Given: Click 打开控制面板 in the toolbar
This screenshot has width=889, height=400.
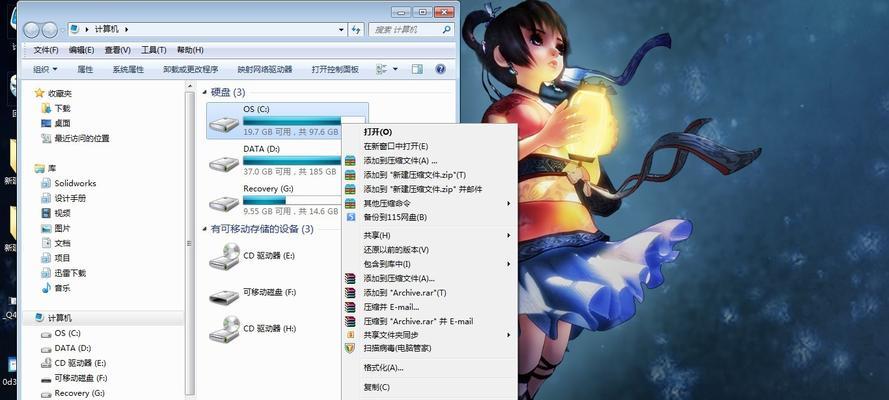Looking at the screenshot, I should pyautogui.click(x=335, y=69).
